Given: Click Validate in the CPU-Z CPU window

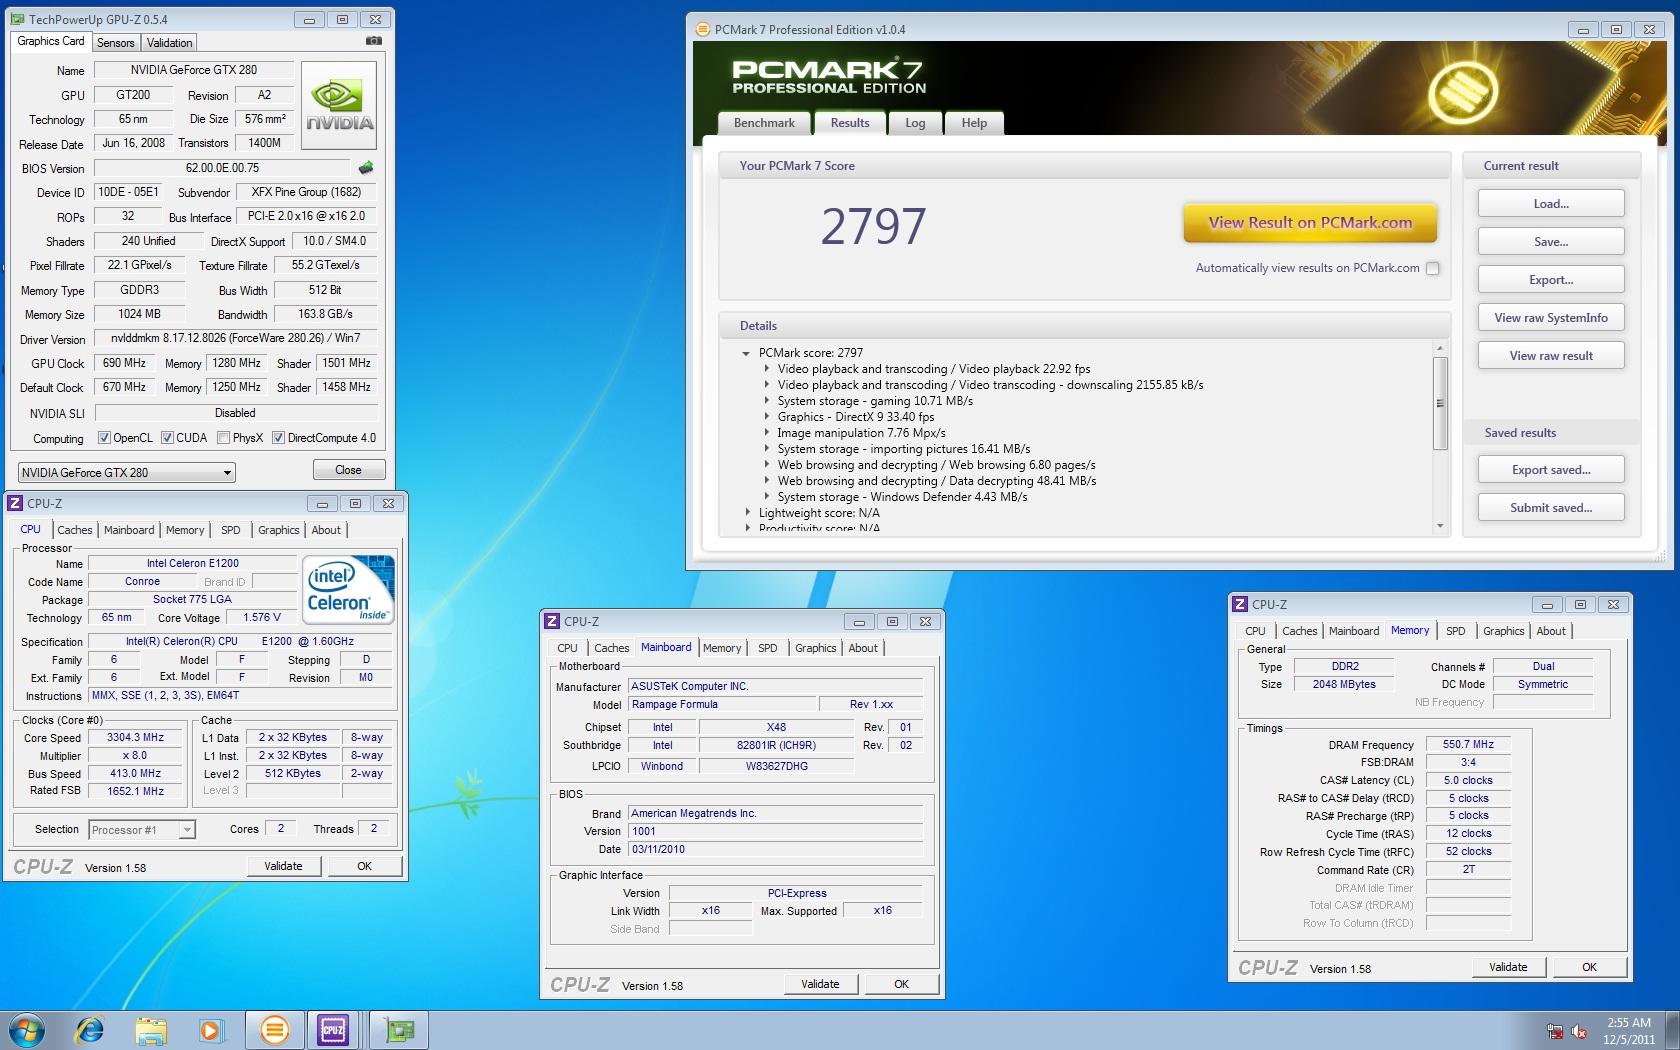Looking at the screenshot, I should (283, 866).
